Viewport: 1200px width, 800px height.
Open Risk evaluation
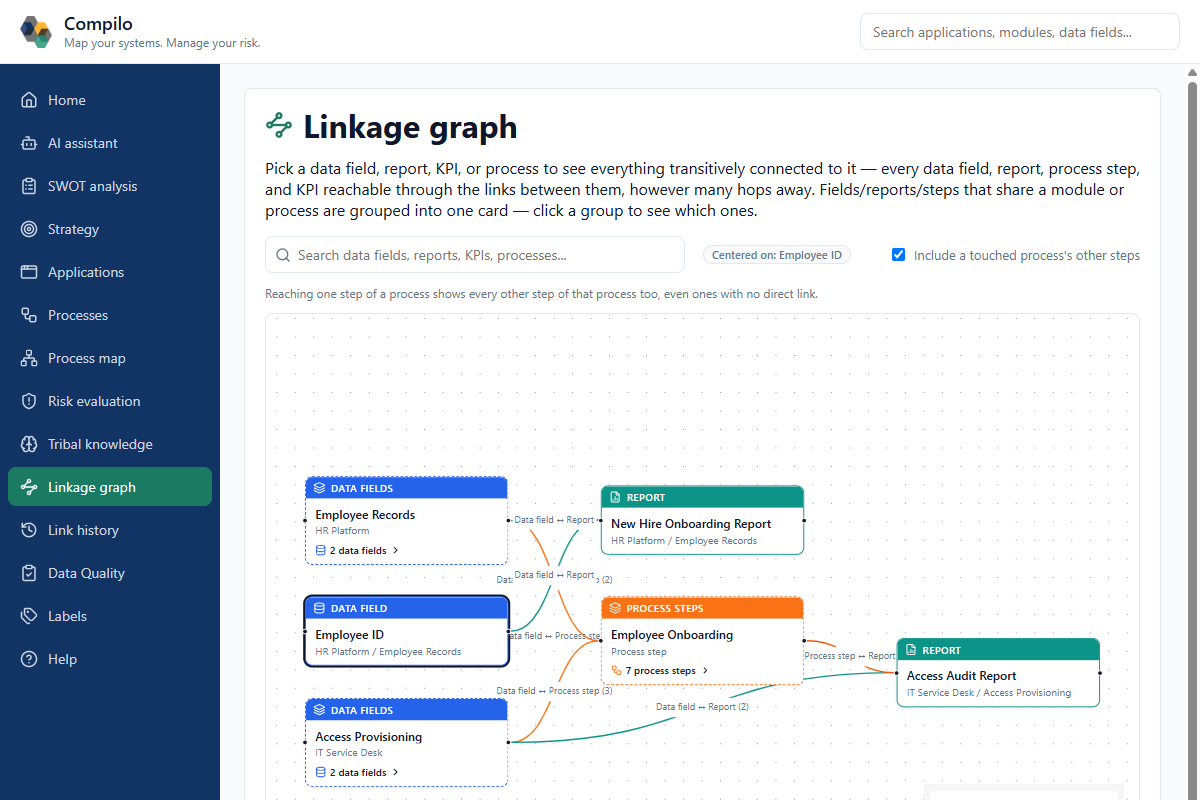click(110, 401)
